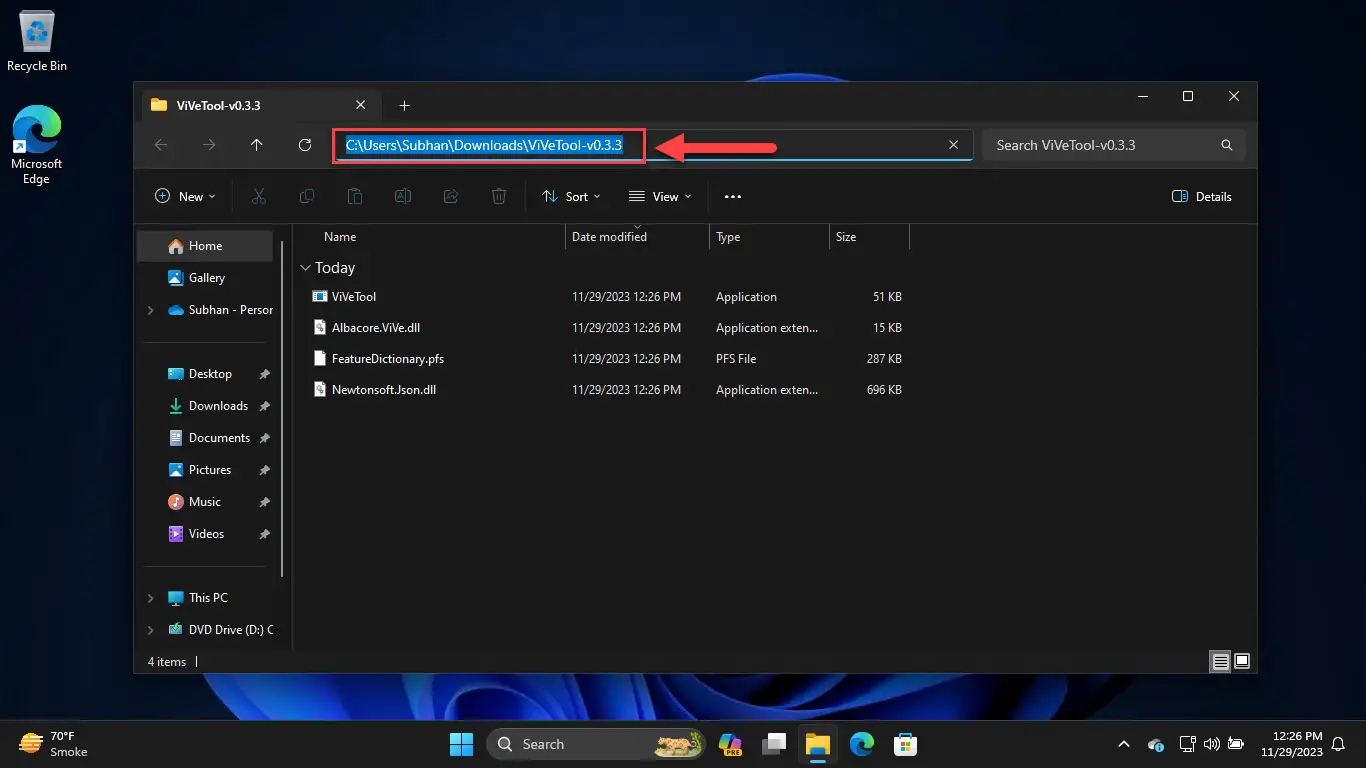Open the weather widget showing 70°F

click(55, 744)
